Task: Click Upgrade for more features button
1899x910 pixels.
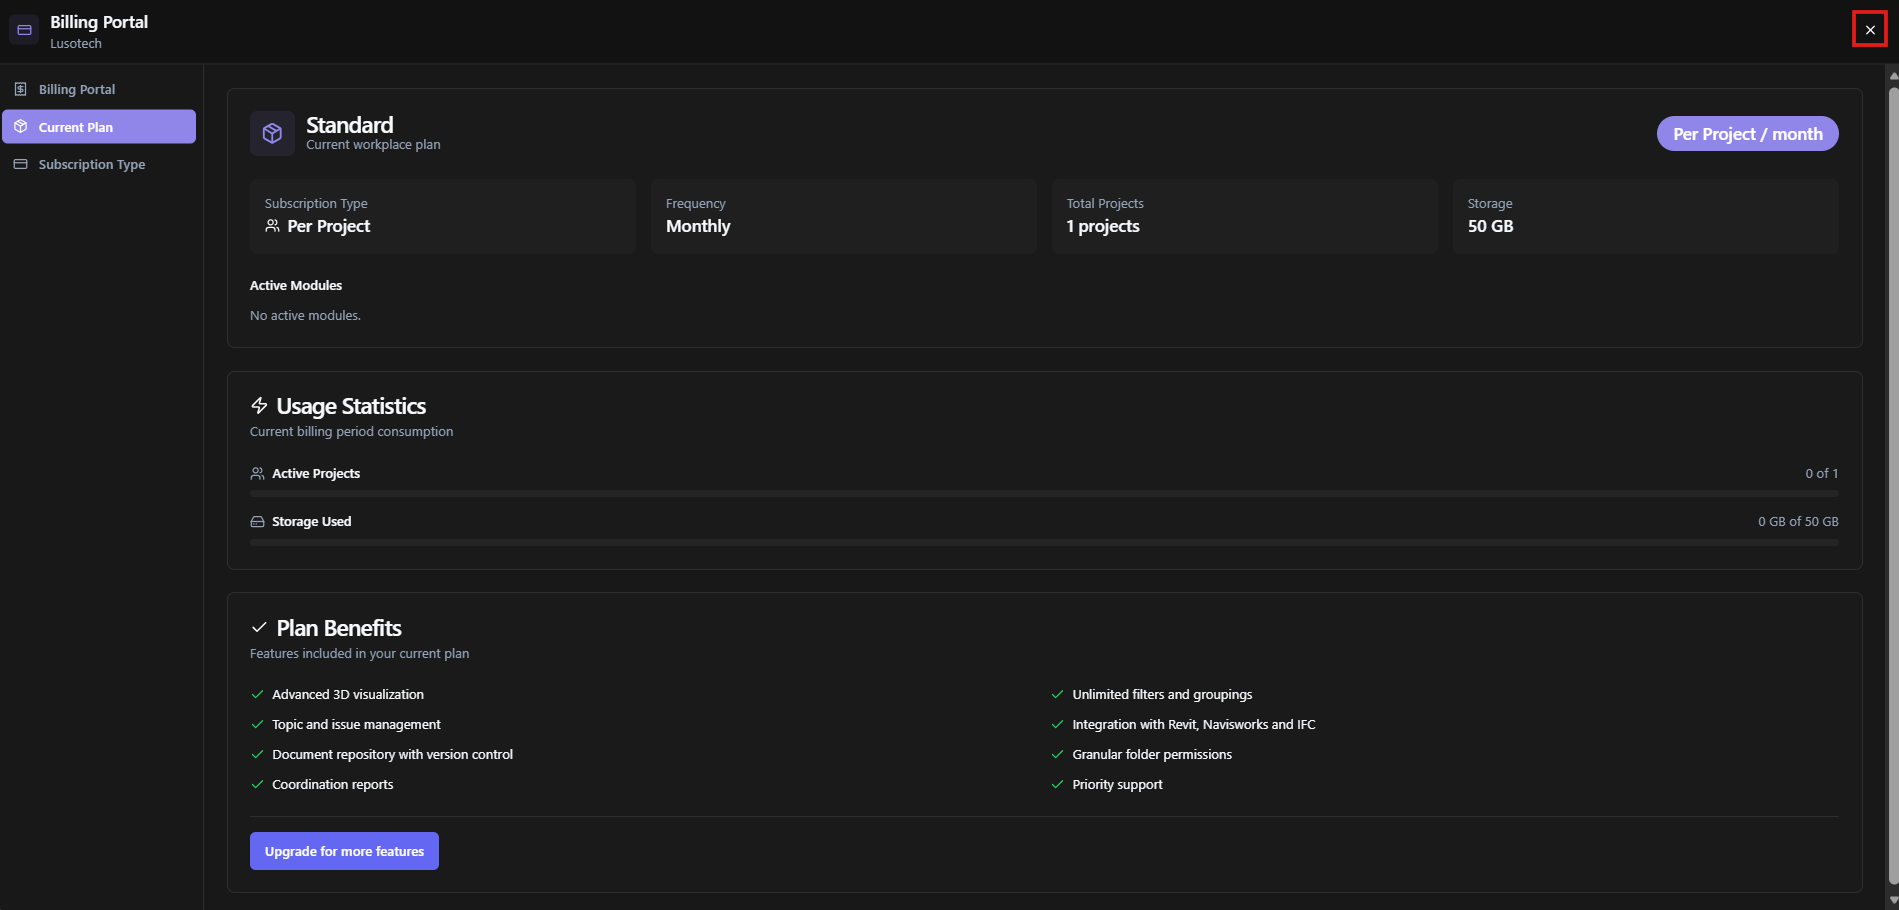Action: click(x=344, y=851)
